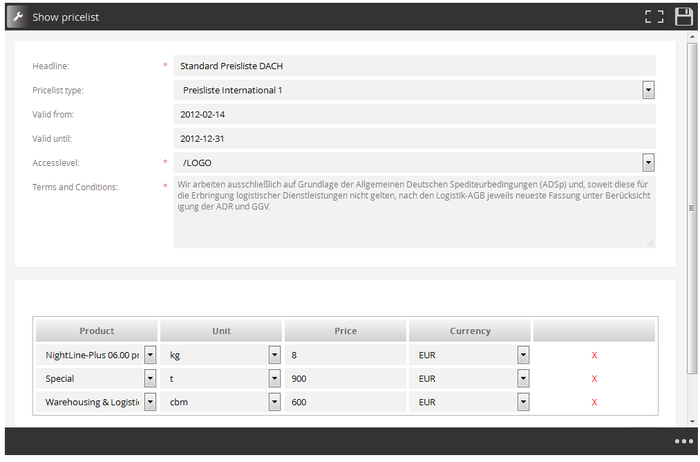Expand the kg unit dropdown
The height and width of the screenshot is (462, 700).
click(x=274, y=355)
